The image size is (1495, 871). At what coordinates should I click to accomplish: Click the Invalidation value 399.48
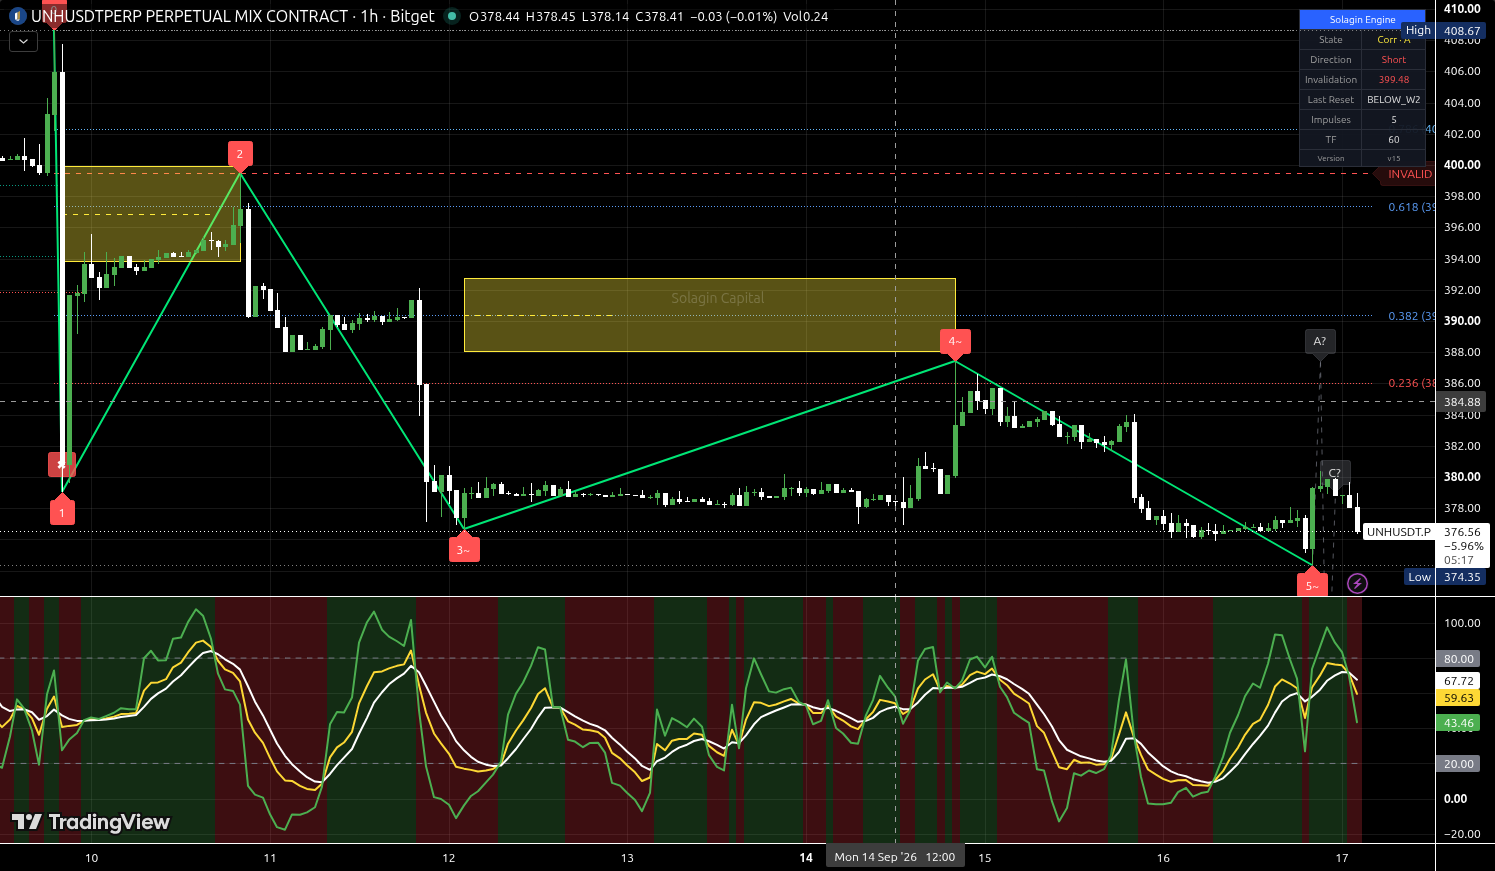[1394, 80]
